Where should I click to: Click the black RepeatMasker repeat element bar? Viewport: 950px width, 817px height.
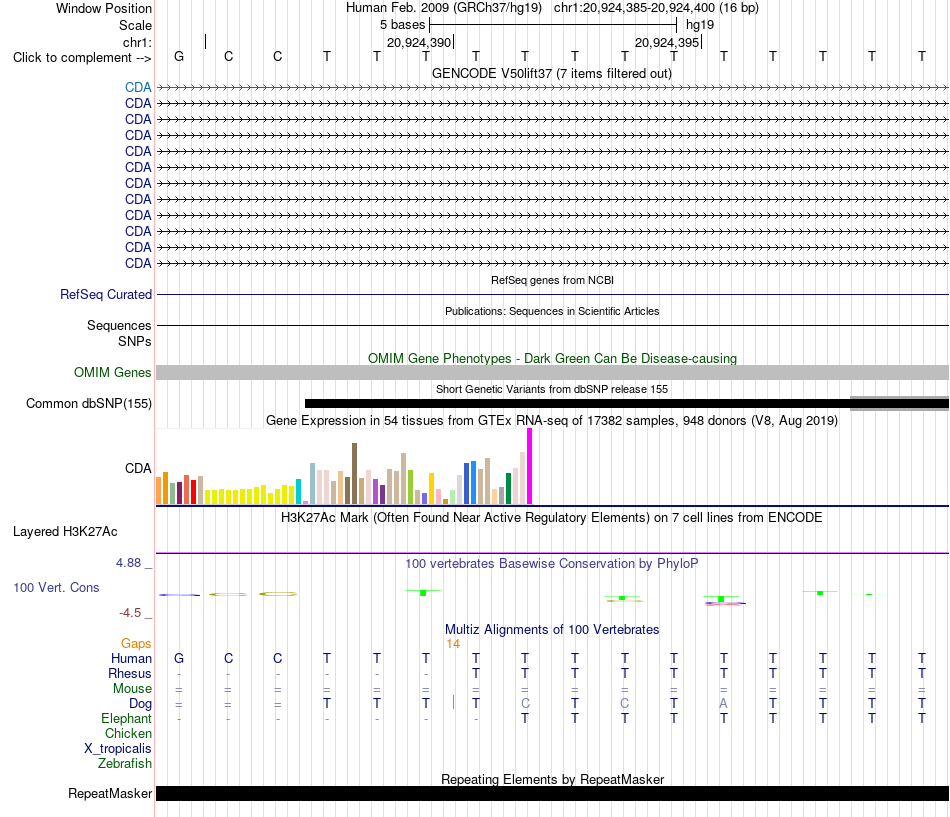click(552, 794)
